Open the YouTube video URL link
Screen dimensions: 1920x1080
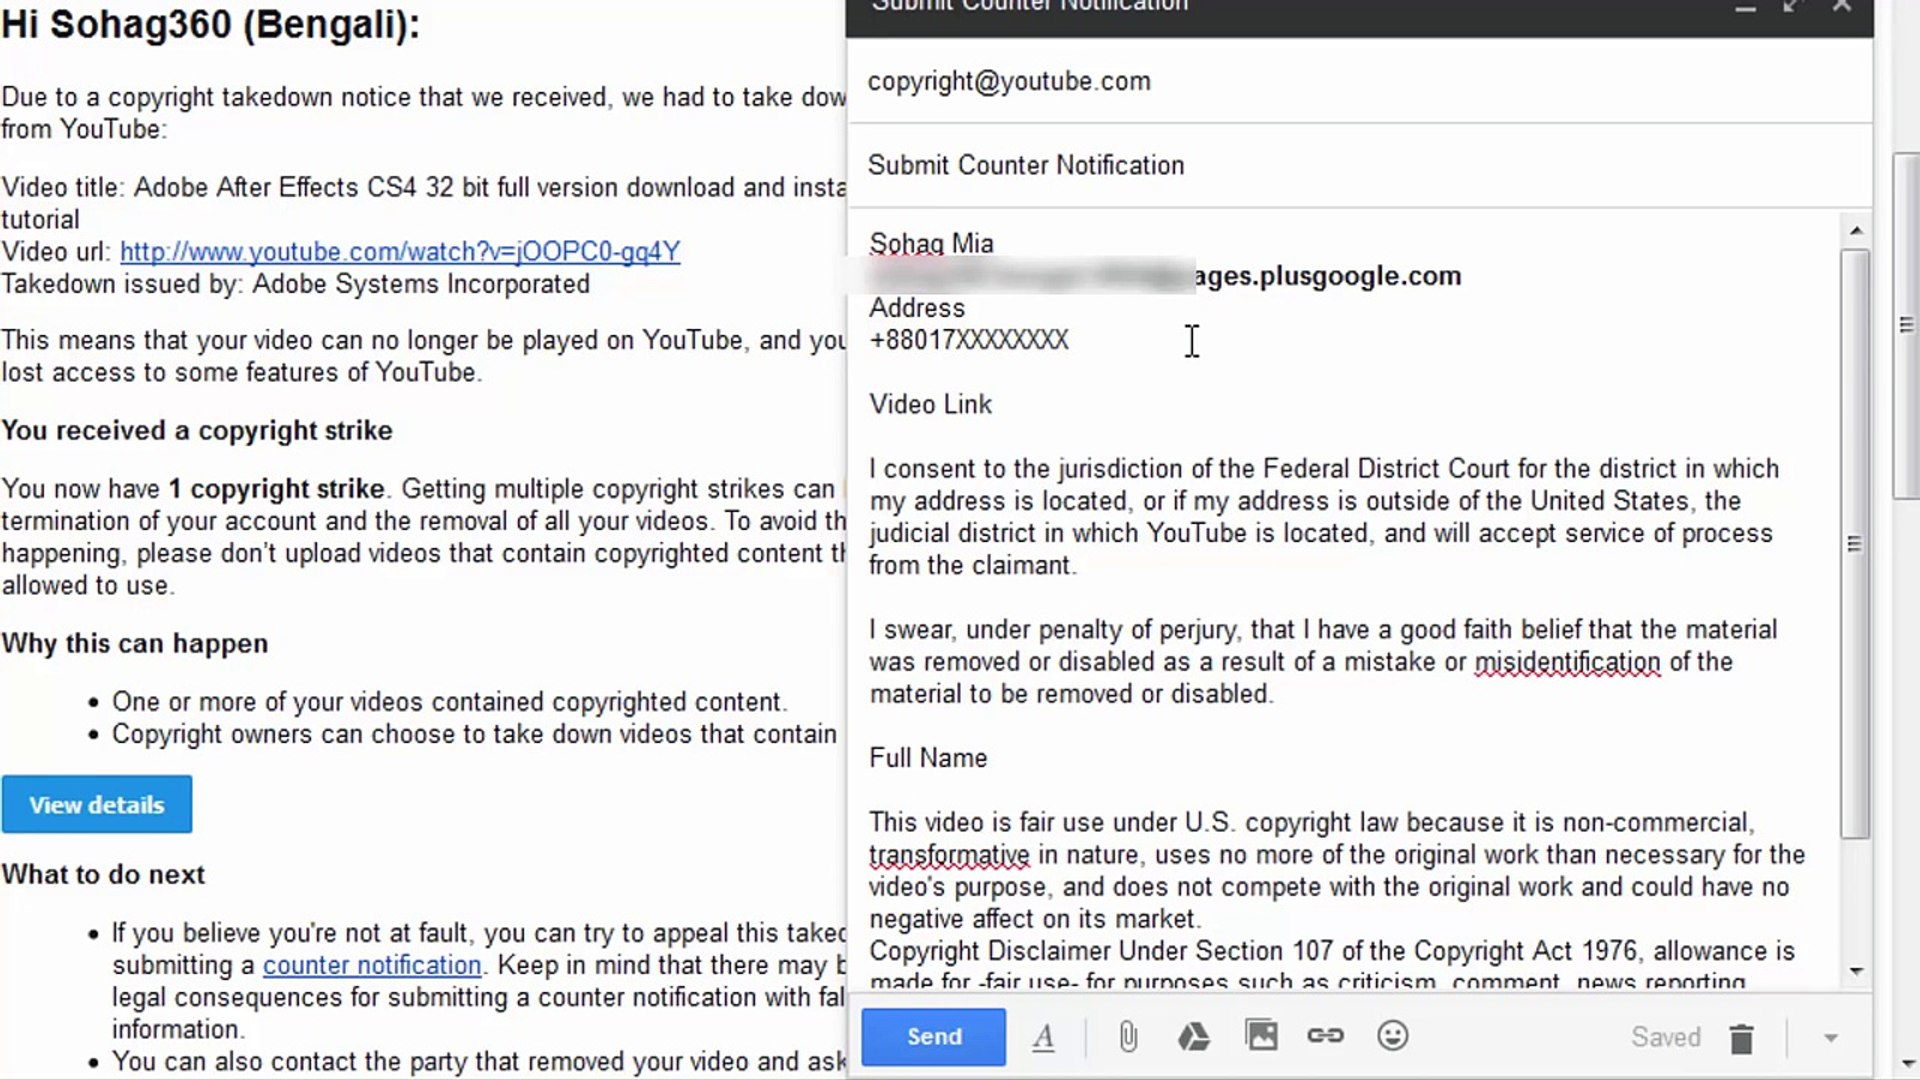398,251
